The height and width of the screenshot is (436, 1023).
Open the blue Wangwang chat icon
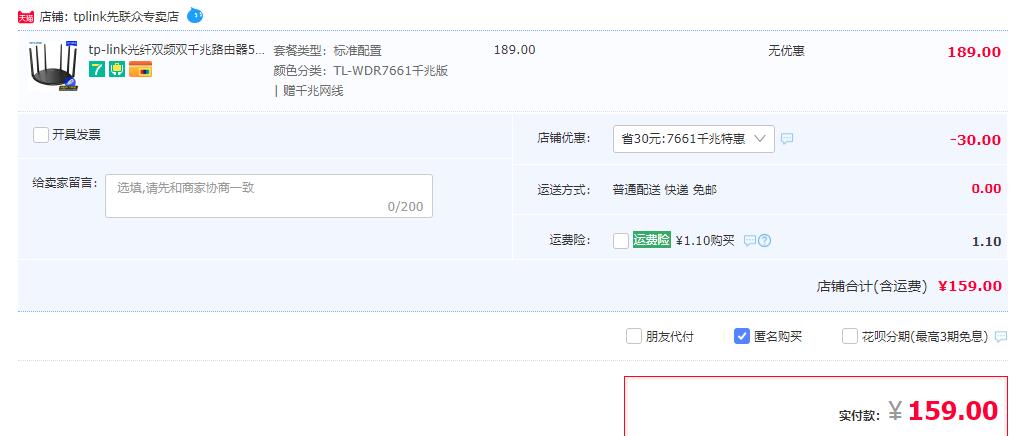coord(195,15)
